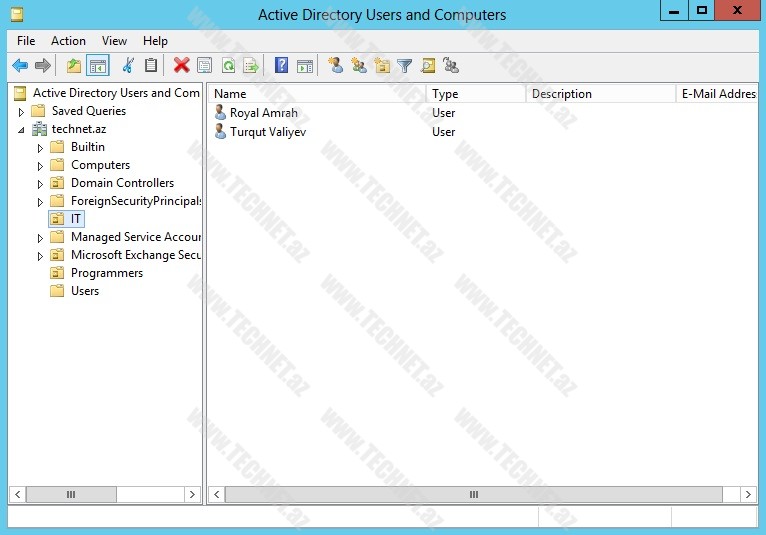766x535 pixels.
Task: Expand the Saved Queries node
Action: pos(21,112)
